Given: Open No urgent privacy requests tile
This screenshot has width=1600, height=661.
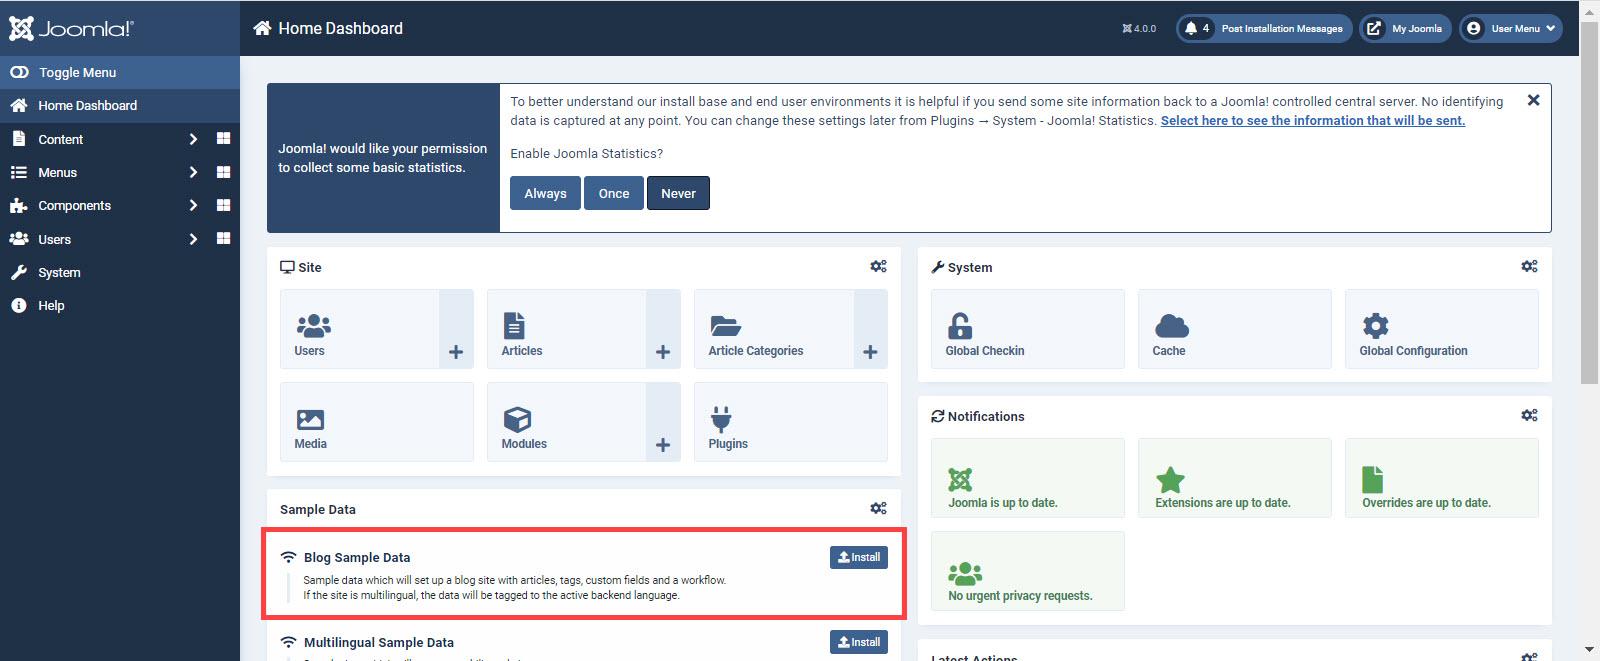Looking at the screenshot, I should tap(1028, 571).
